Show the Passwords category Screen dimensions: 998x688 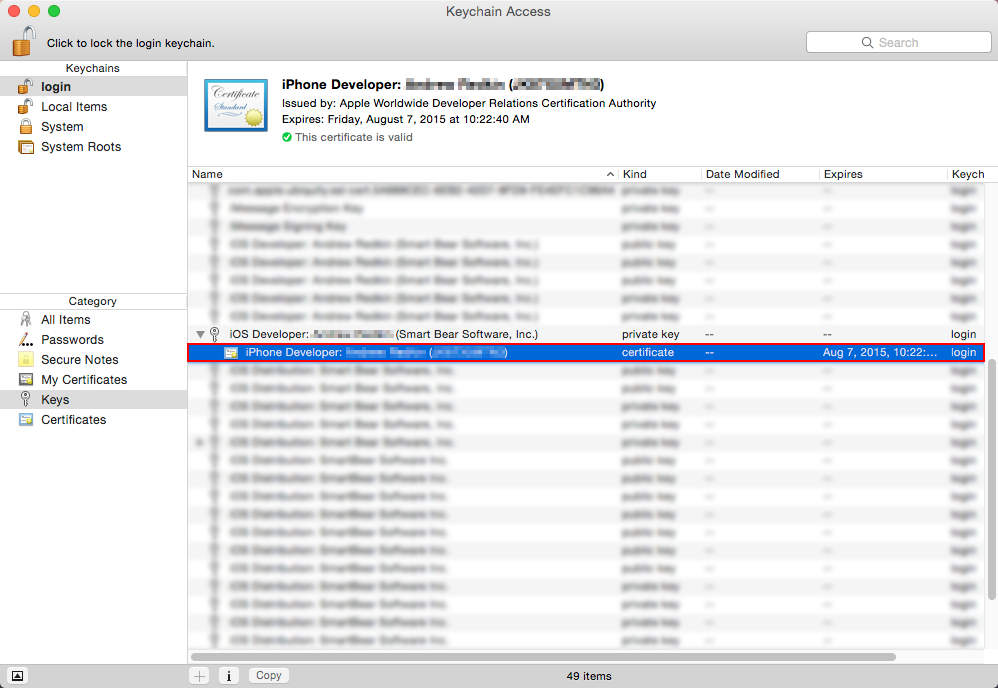(x=94, y=339)
